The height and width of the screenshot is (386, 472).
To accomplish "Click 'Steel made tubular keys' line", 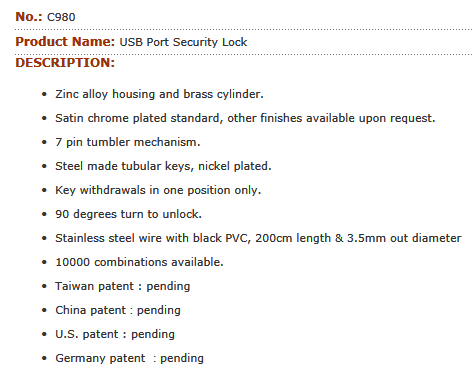I will [x=163, y=166].
